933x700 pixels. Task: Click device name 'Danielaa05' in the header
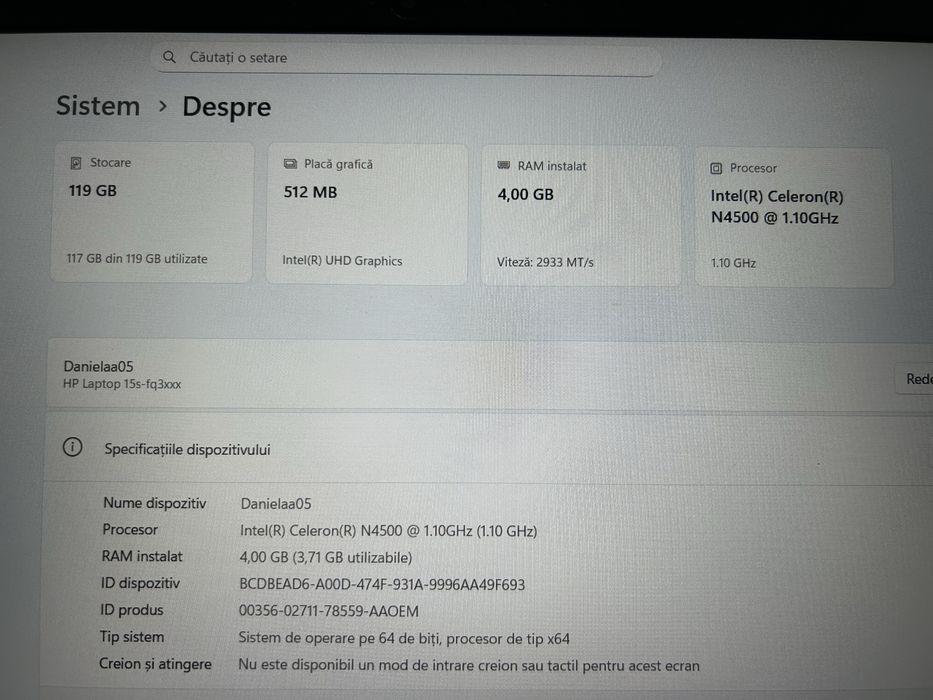click(x=98, y=367)
